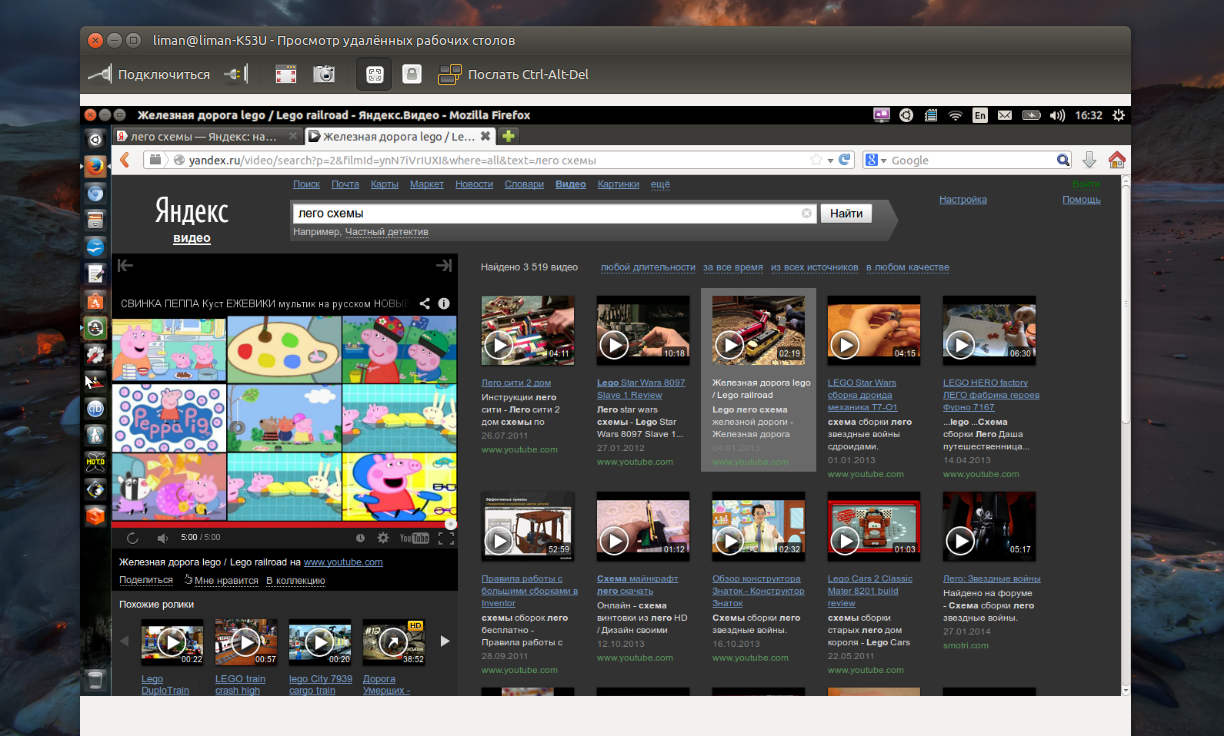Click the screenshot camera icon in viewer toolbar
1224x736 pixels.
[324, 74]
